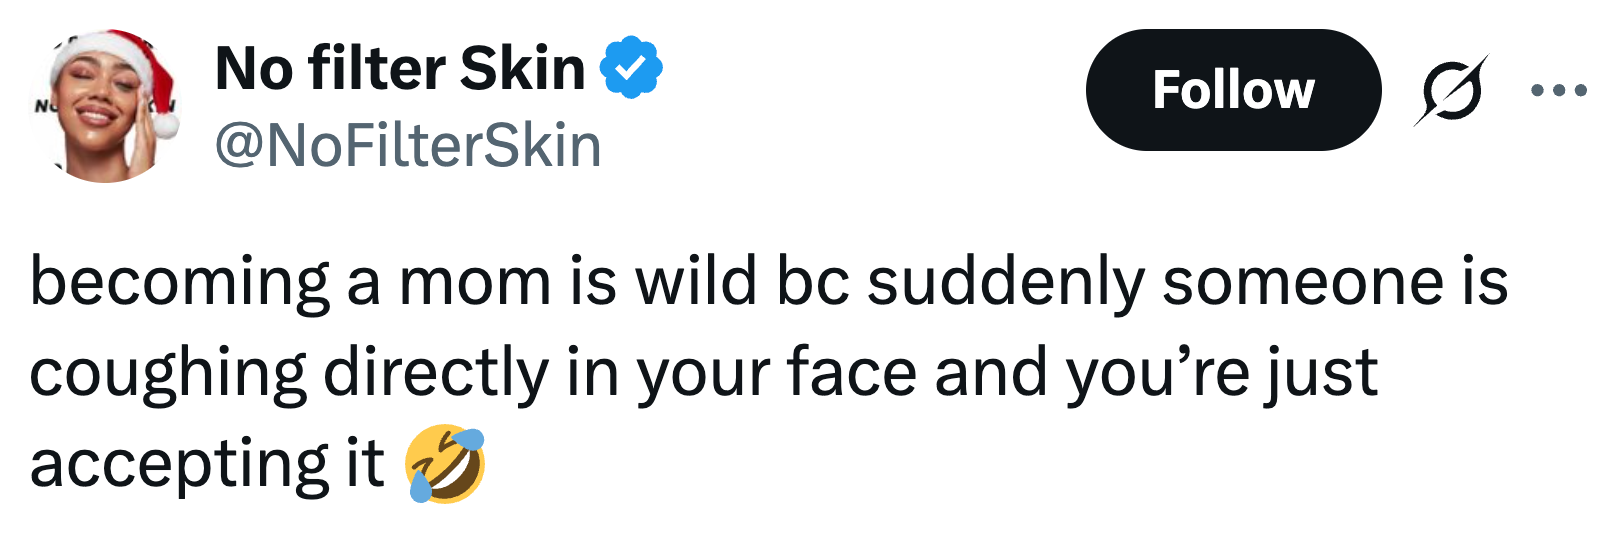Open the @NoFilterSkin handle link

pos(408,145)
